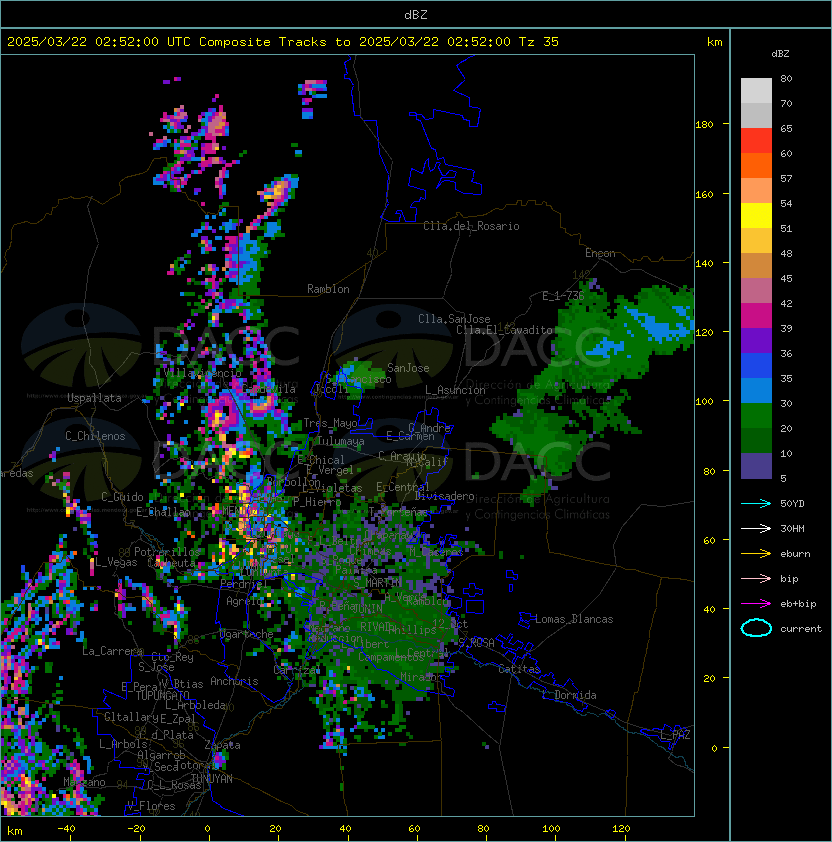The width and height of the screenshot is (832, 842).
Task: Click the 'Mirador' map label
Action: (421, 677)
